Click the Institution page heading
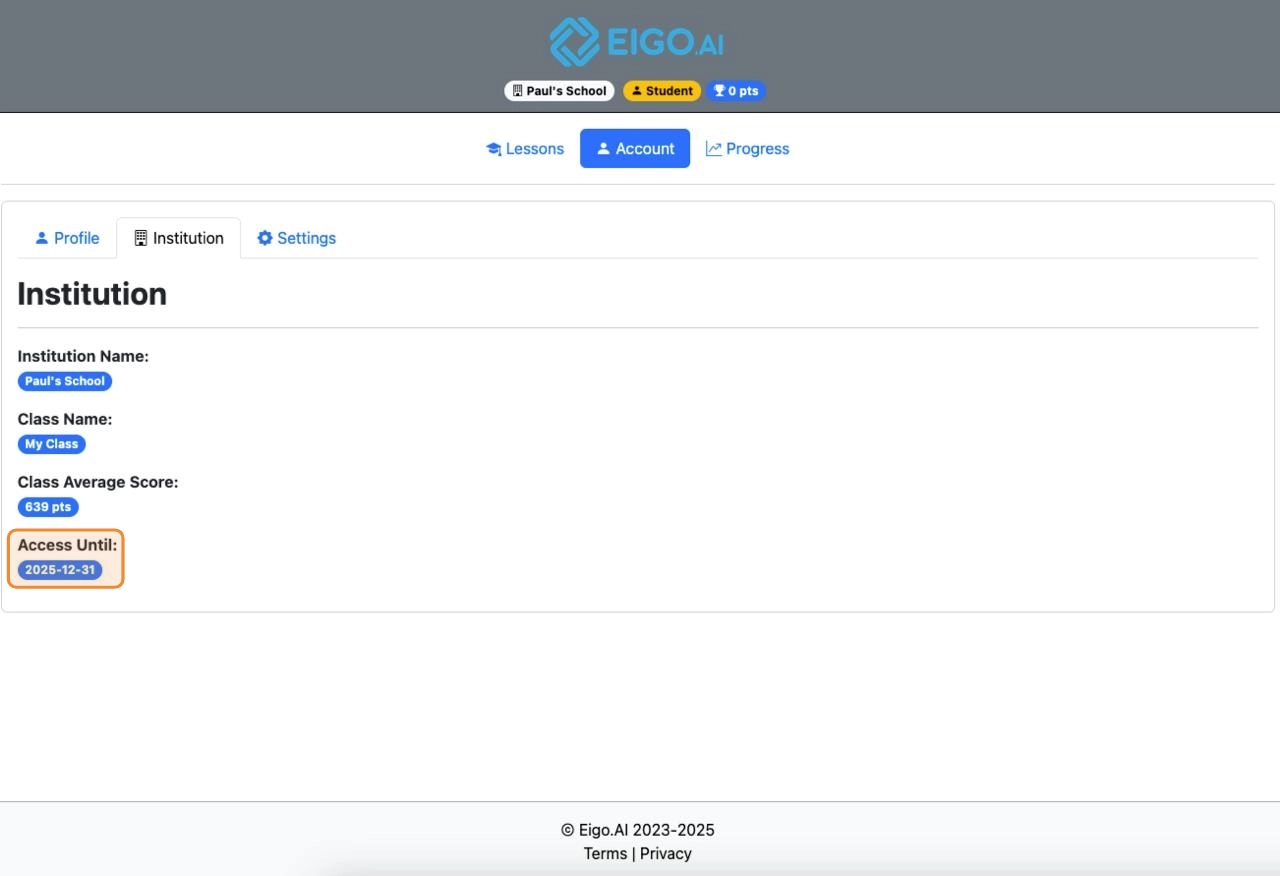 click(92, 294)
